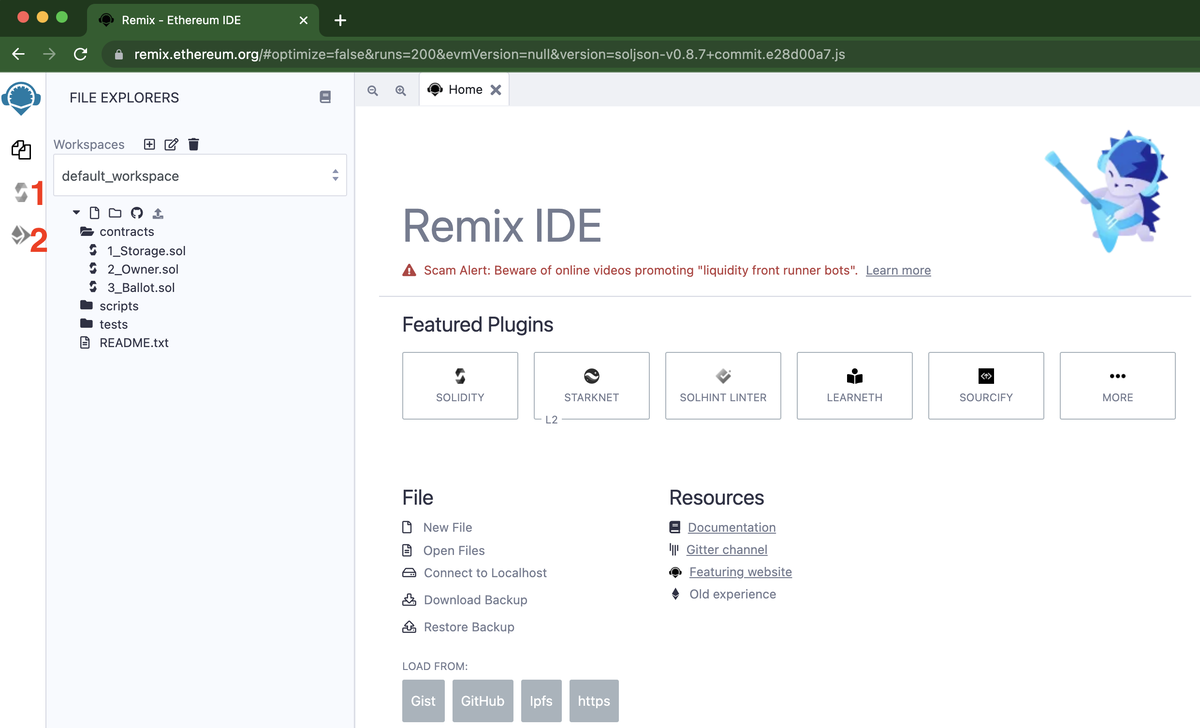Select the File Explorers icon in sidebar
The image size is (1200, 728).
pos(22,150)
